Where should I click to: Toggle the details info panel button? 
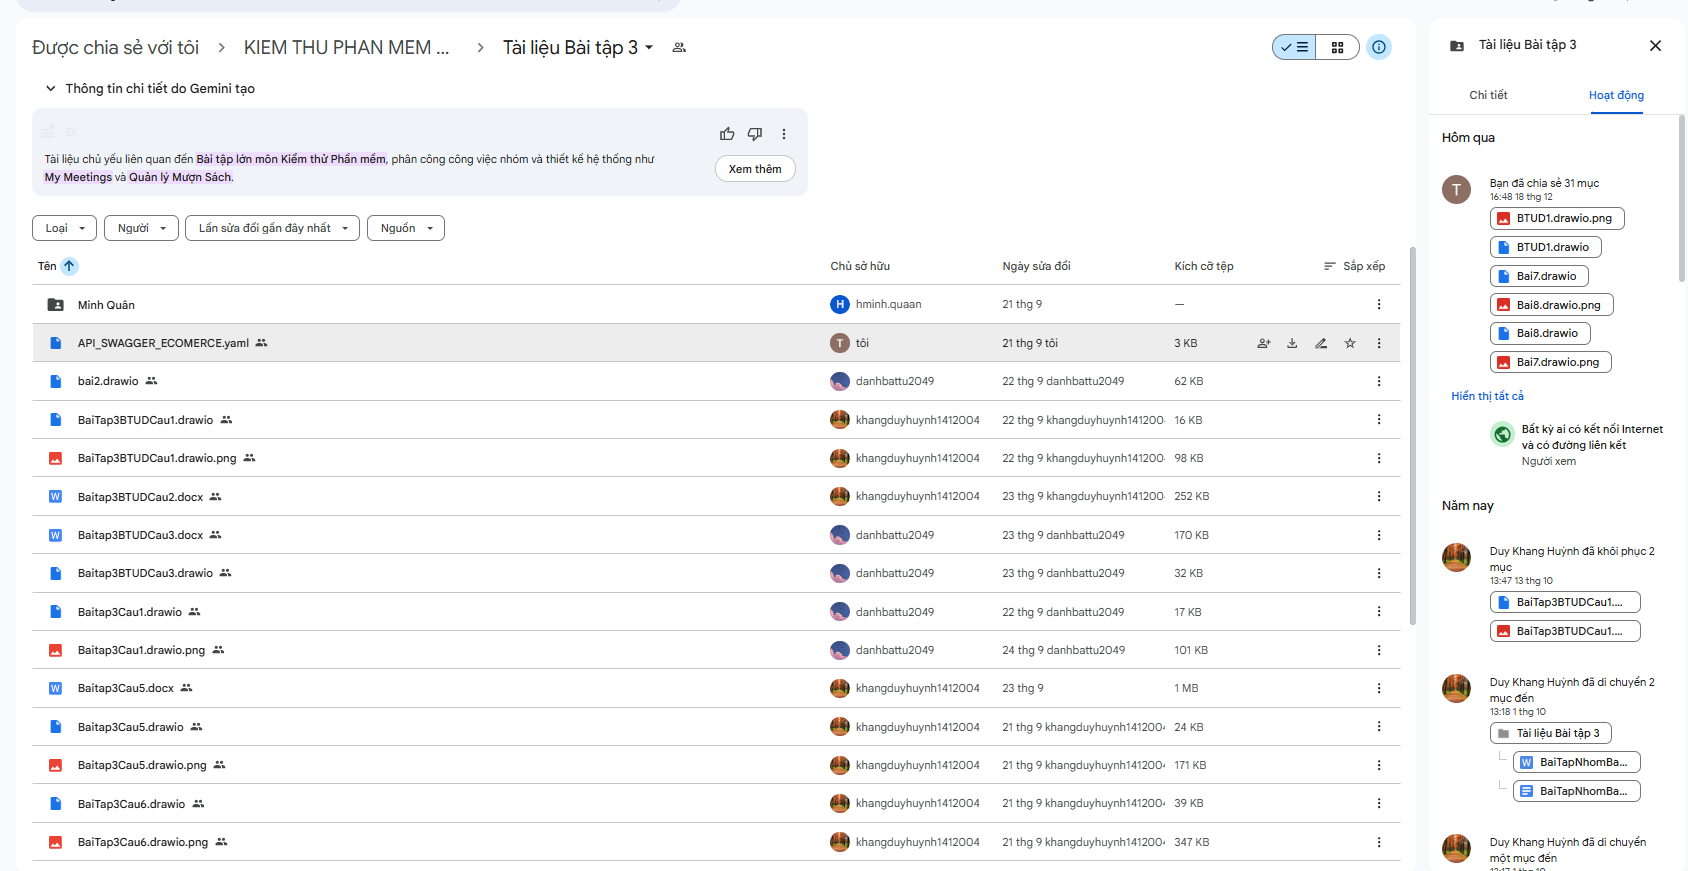1379,47
